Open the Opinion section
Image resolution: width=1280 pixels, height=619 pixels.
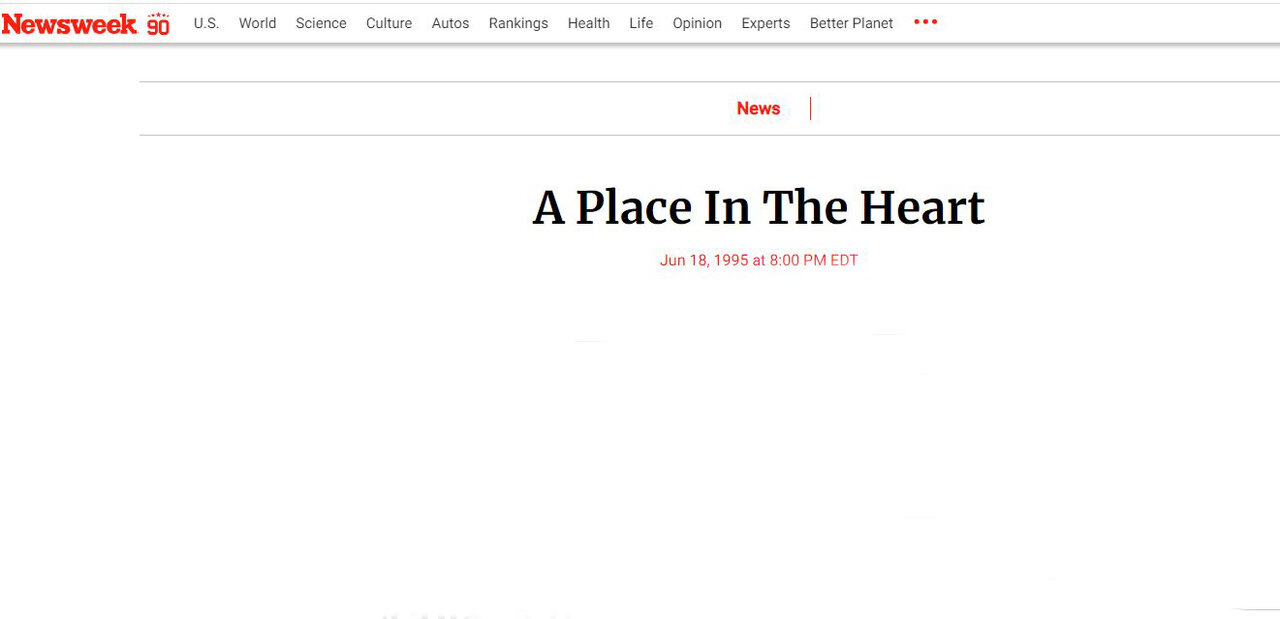697,23
